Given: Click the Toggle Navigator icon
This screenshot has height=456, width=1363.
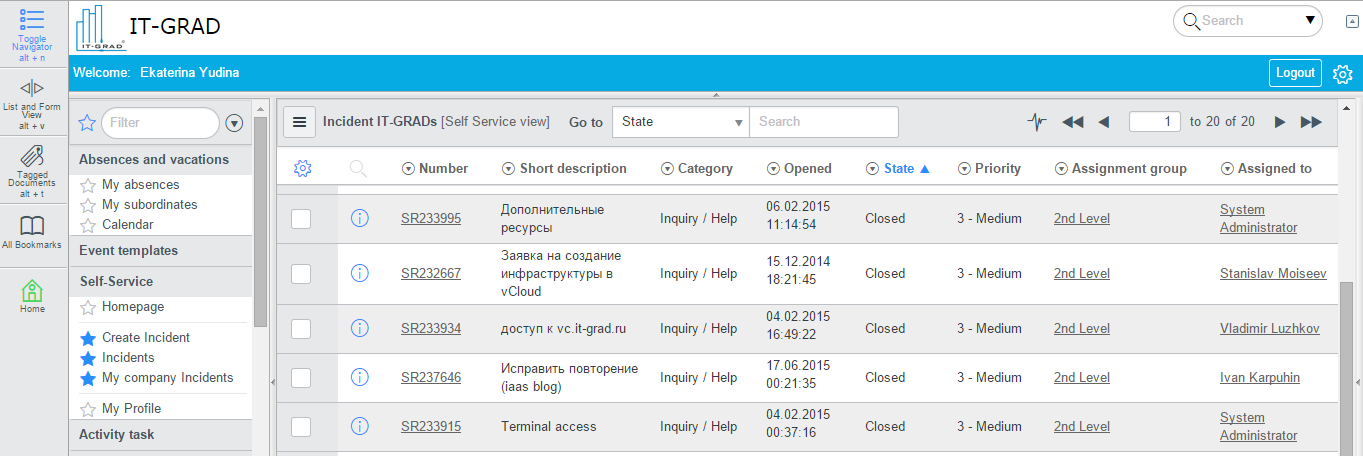Looking at the screenshot, I should [x=32, y=20].
